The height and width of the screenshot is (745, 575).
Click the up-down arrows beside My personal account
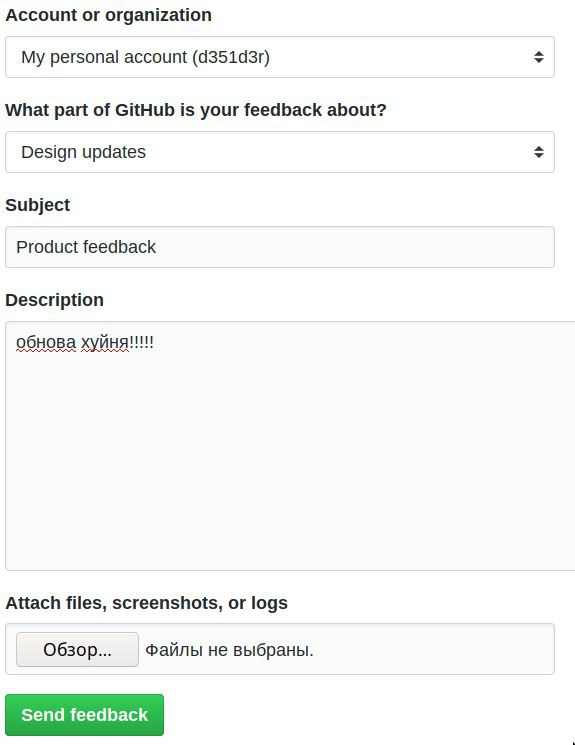[538, 57]
